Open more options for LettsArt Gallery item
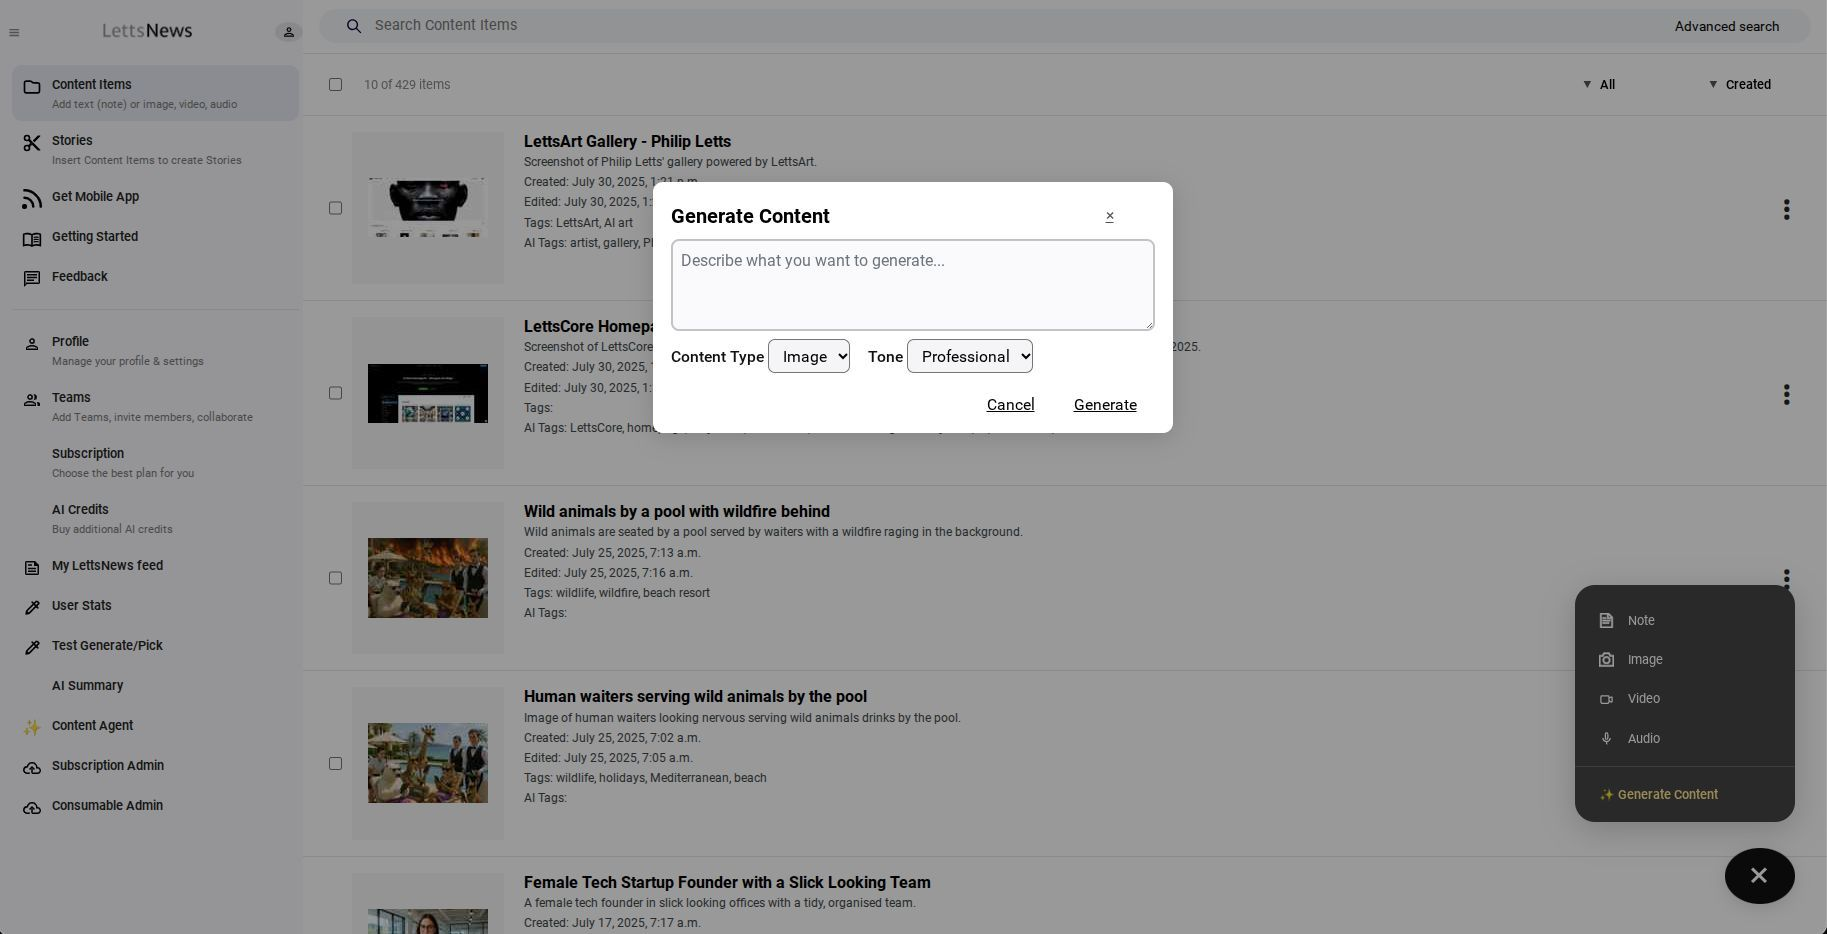Image resolution: width=1827 pixels, height=934 pixels. coord(1786,209)
